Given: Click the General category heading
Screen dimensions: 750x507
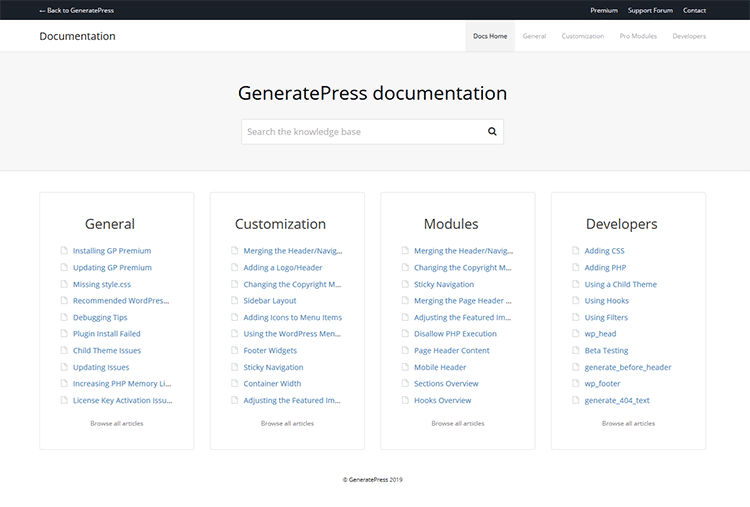Looking at the screenshot, I should pyautogui.click(x=110, y=224).
